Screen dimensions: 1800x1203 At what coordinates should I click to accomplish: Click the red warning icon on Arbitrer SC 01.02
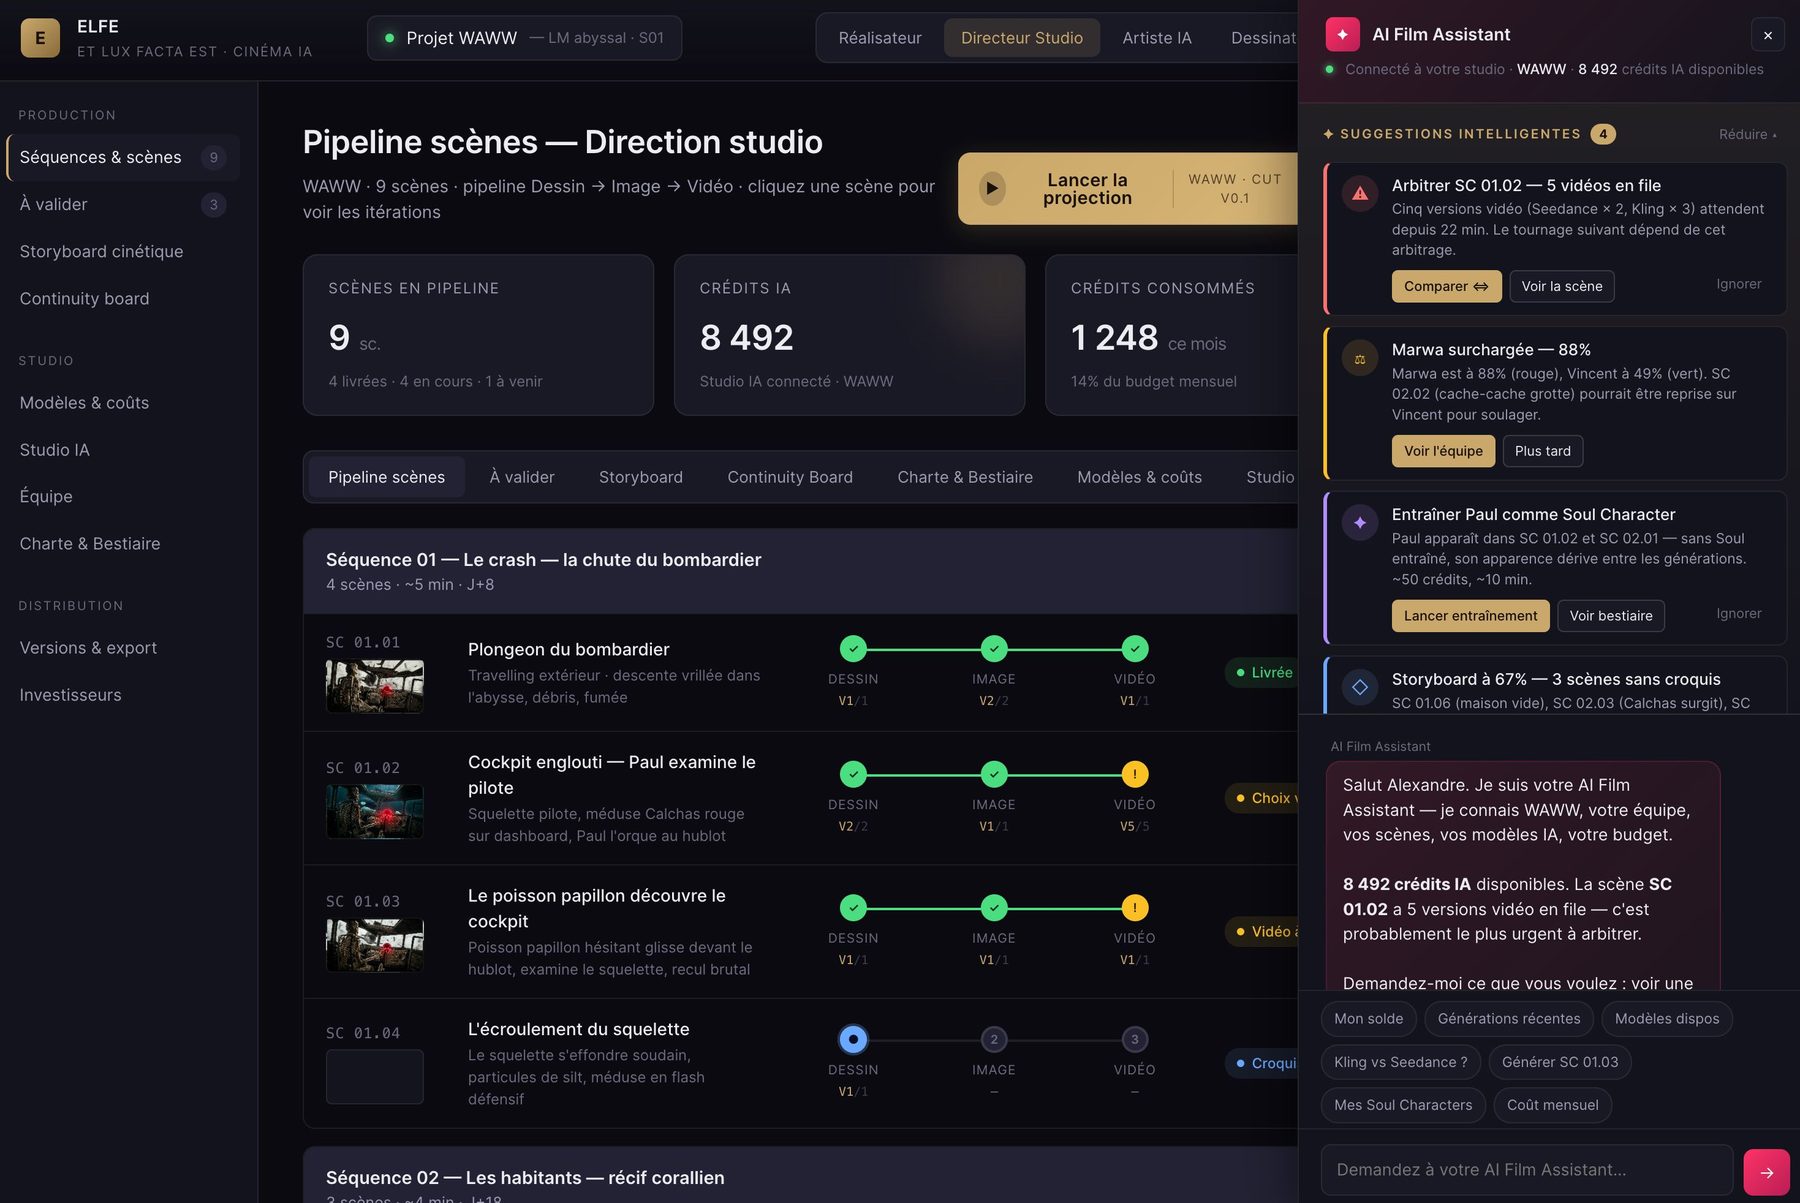tap(1360, 194)
